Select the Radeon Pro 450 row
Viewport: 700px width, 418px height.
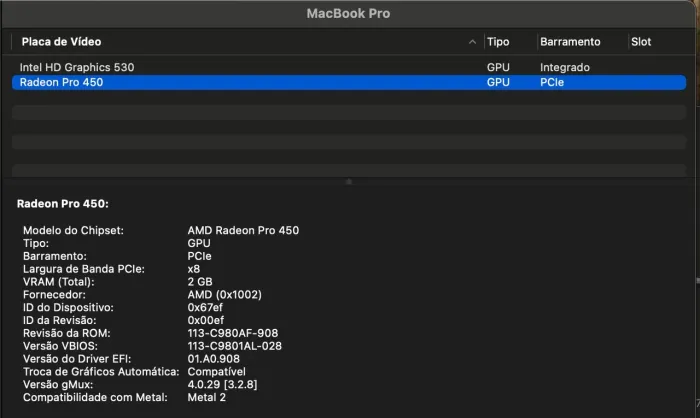349,82
